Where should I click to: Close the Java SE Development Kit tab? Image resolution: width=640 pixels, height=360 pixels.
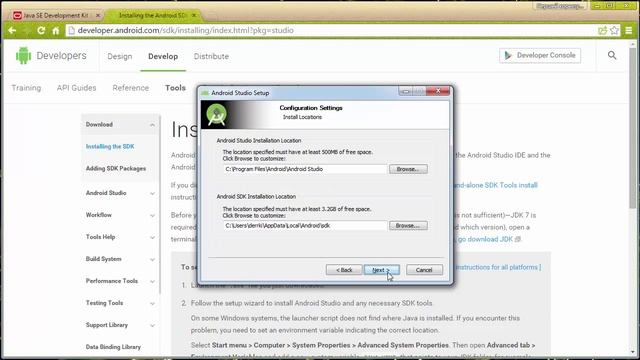pos(98,15)
